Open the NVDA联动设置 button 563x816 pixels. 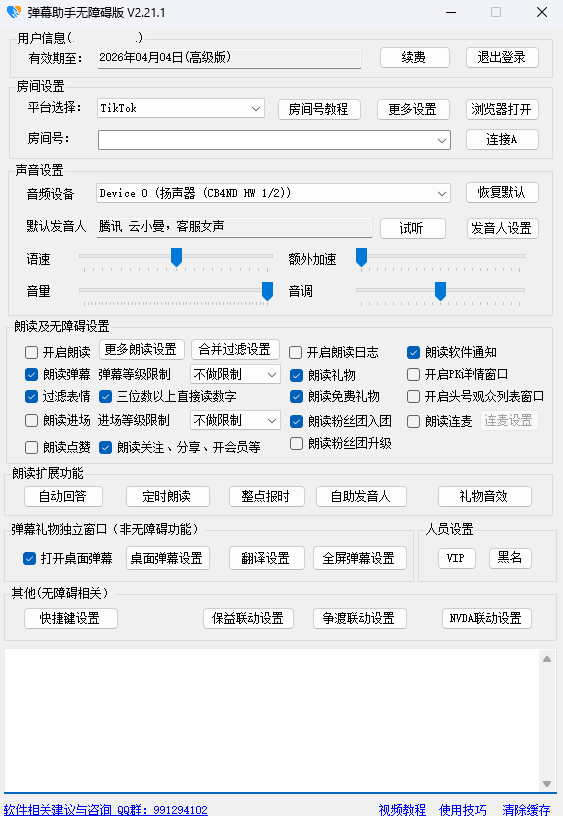click(486, 618)
